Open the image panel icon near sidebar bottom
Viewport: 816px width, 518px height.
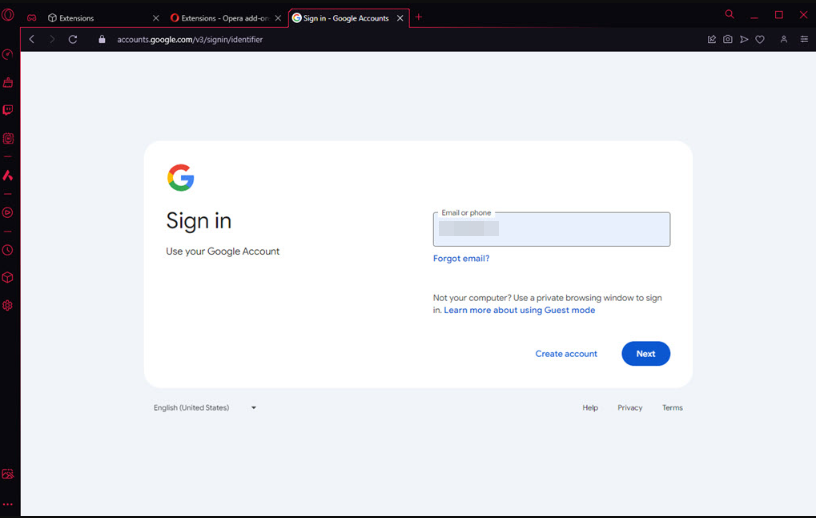coord(8,474)
